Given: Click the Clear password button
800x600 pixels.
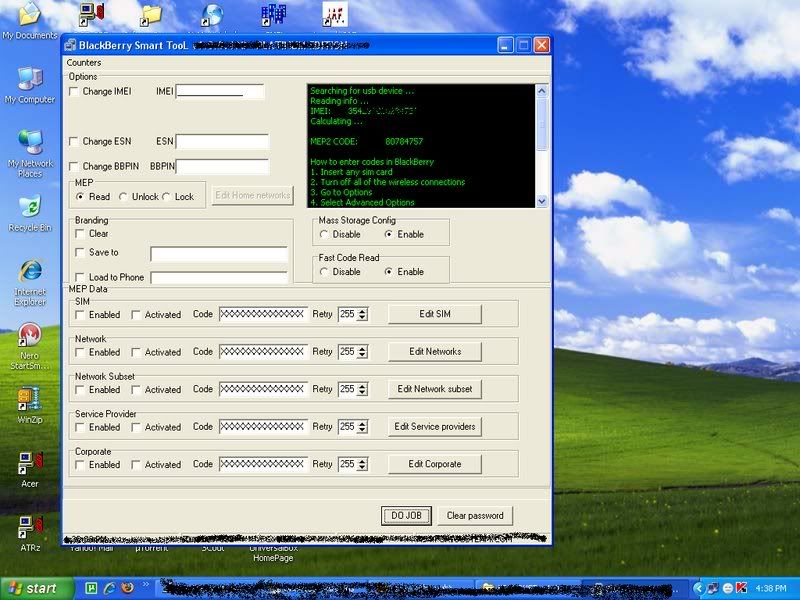Looking at the screenshot, I should tap(475, 516).
